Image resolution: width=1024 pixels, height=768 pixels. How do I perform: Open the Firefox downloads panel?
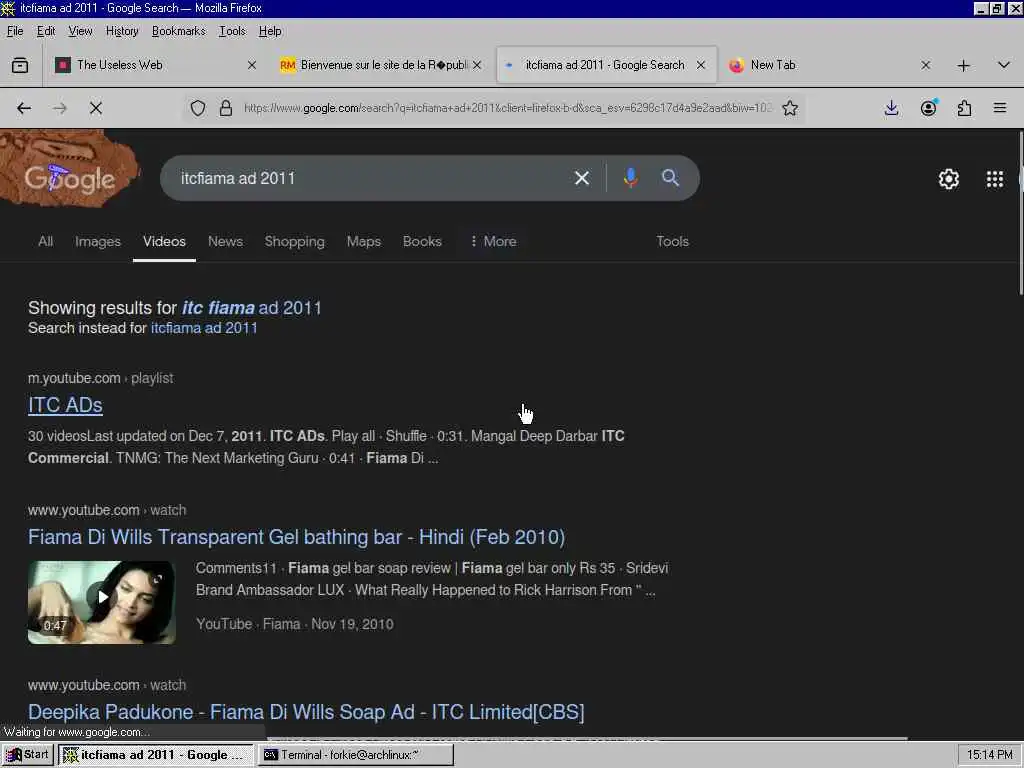pyautogui.click(x=891, y=108)
